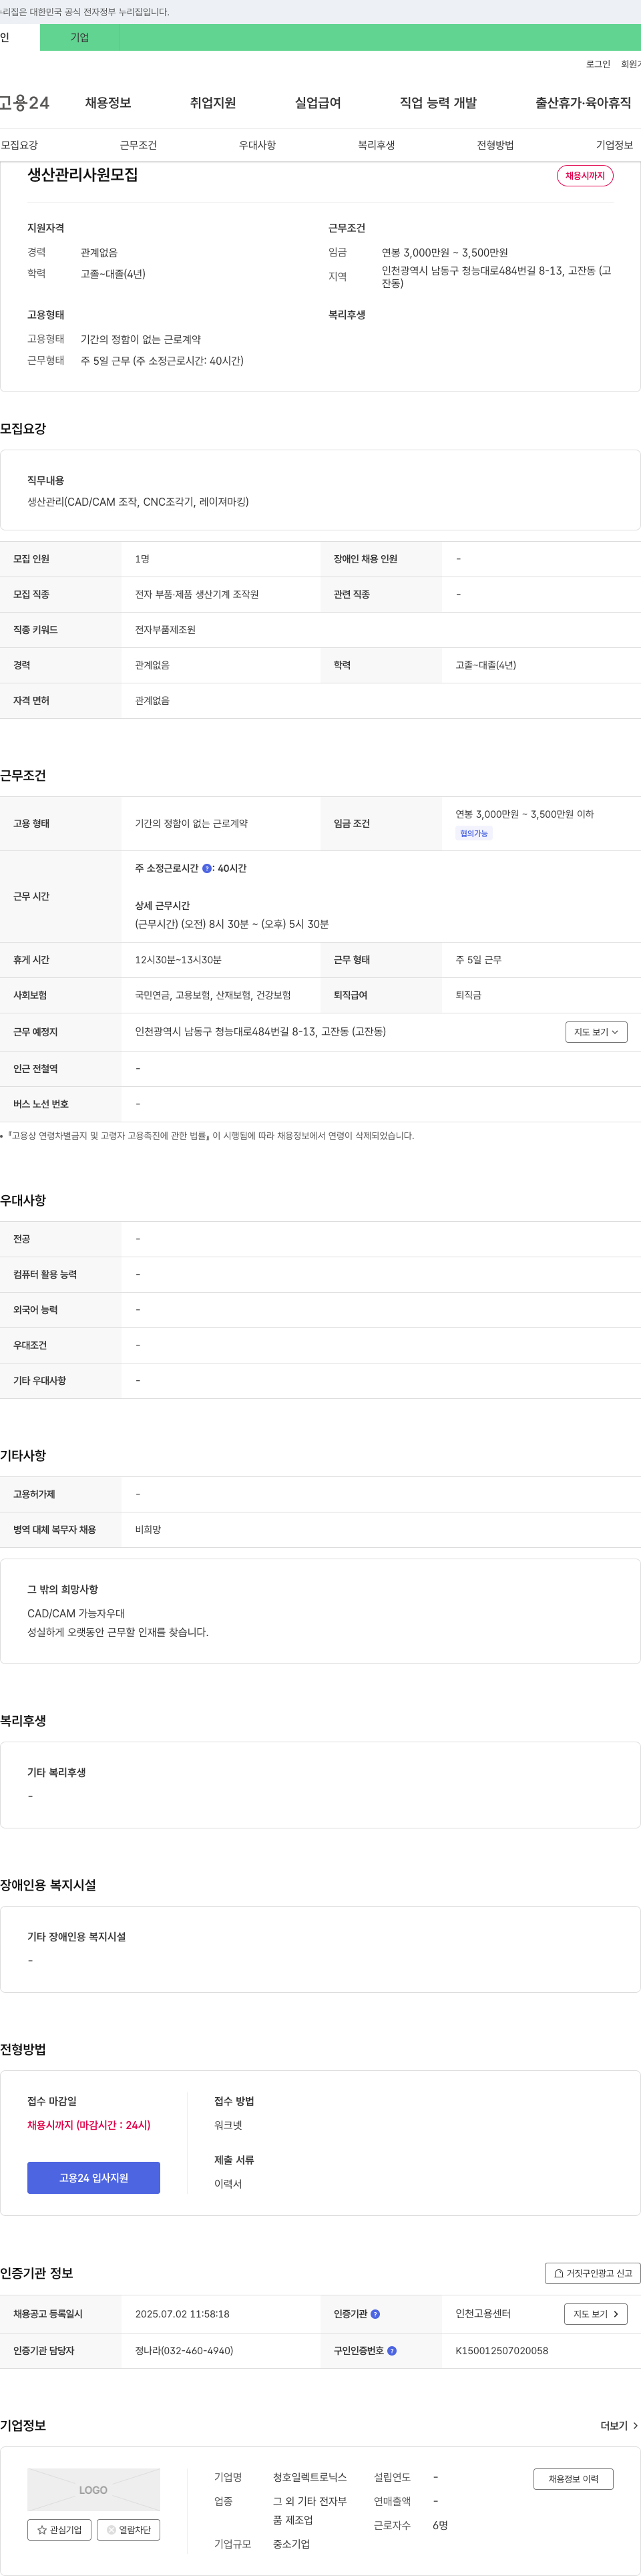Click the 1명 recruitment count cell
Screen dimensions: 641x2576
pyautogui.click(x=142, y=559)
